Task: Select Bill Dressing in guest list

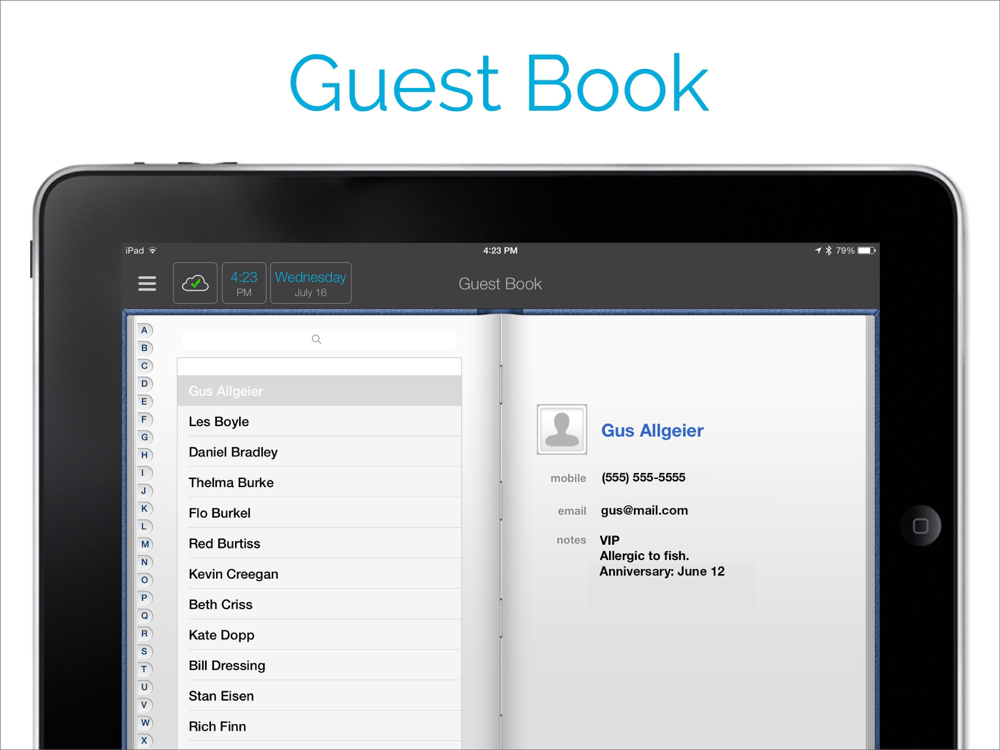Action: pyautogui.click(x=319, y=666)
